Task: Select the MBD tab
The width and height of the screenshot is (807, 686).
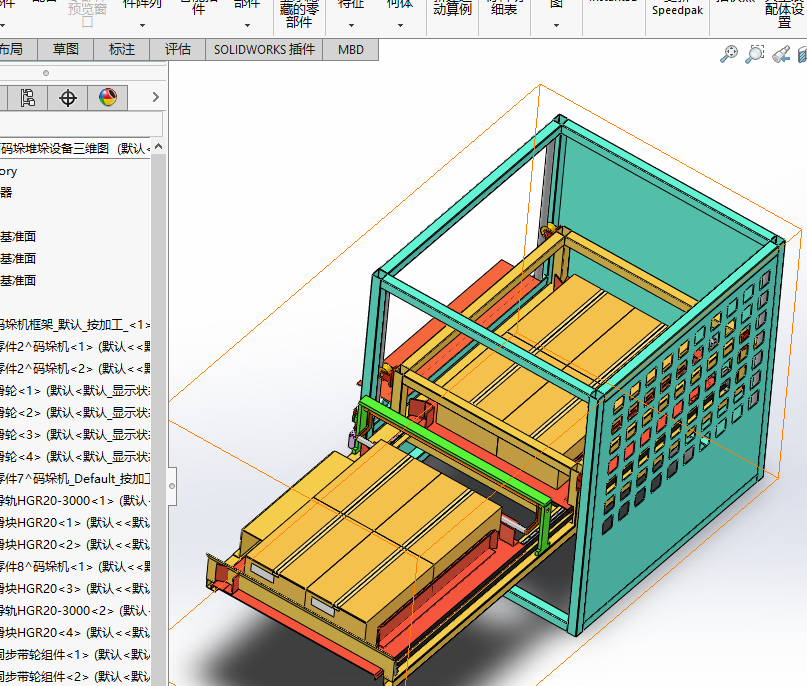Action: coord(351,49)
